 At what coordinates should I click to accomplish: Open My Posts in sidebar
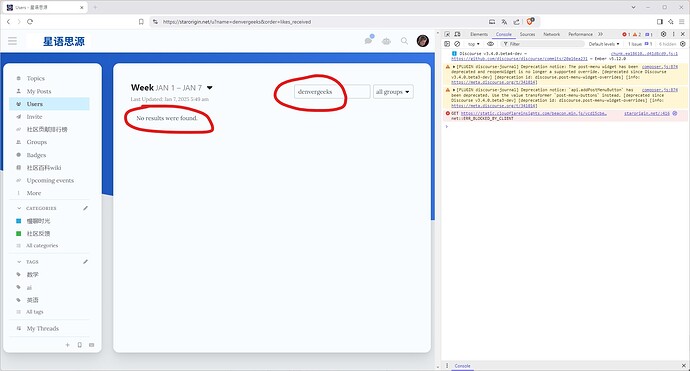39,91
